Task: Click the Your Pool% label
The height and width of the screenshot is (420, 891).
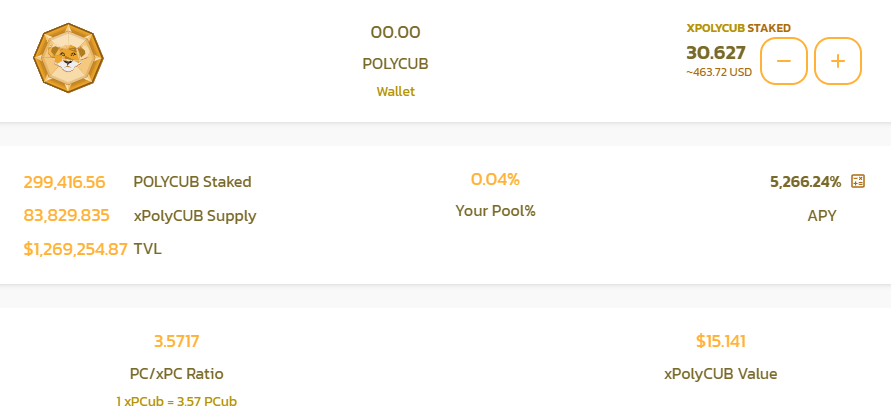Action: [x=495, y=211]
